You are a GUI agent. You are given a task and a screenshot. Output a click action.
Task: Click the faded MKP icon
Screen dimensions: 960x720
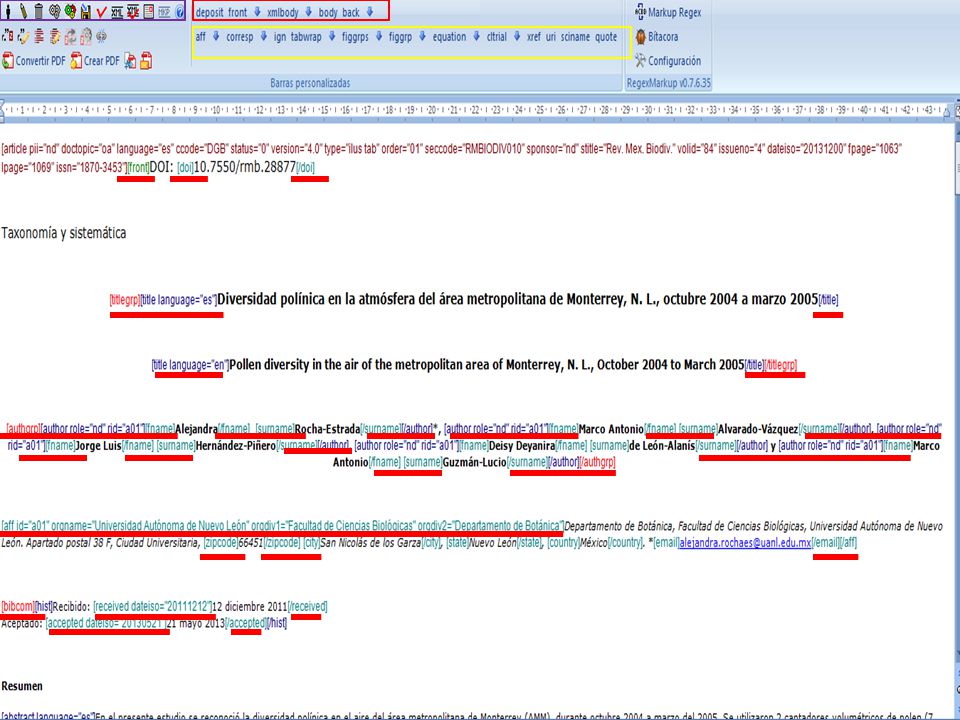click(x=164, y=12)
